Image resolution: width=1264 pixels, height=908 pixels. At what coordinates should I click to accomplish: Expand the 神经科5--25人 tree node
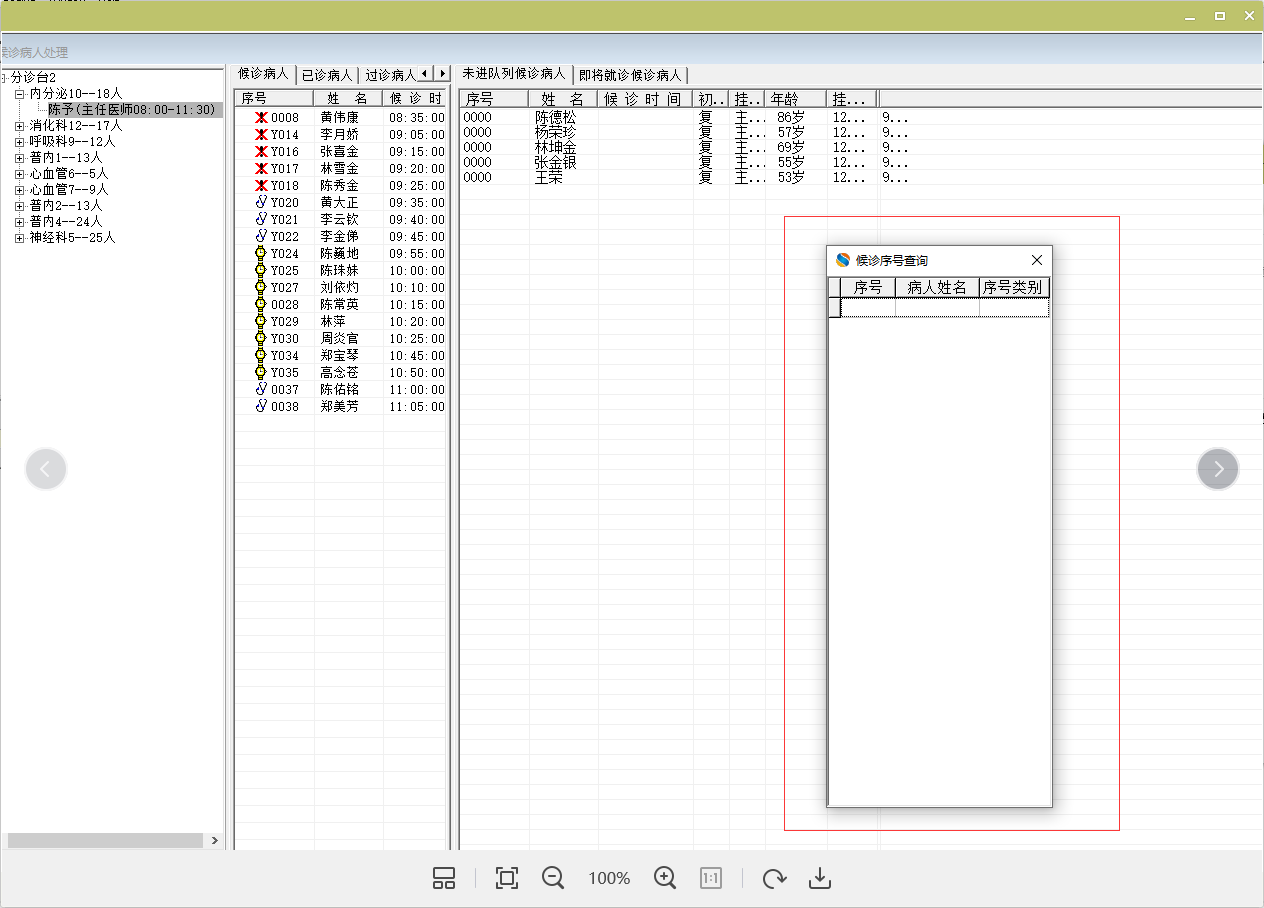click(x=20, y=238)
